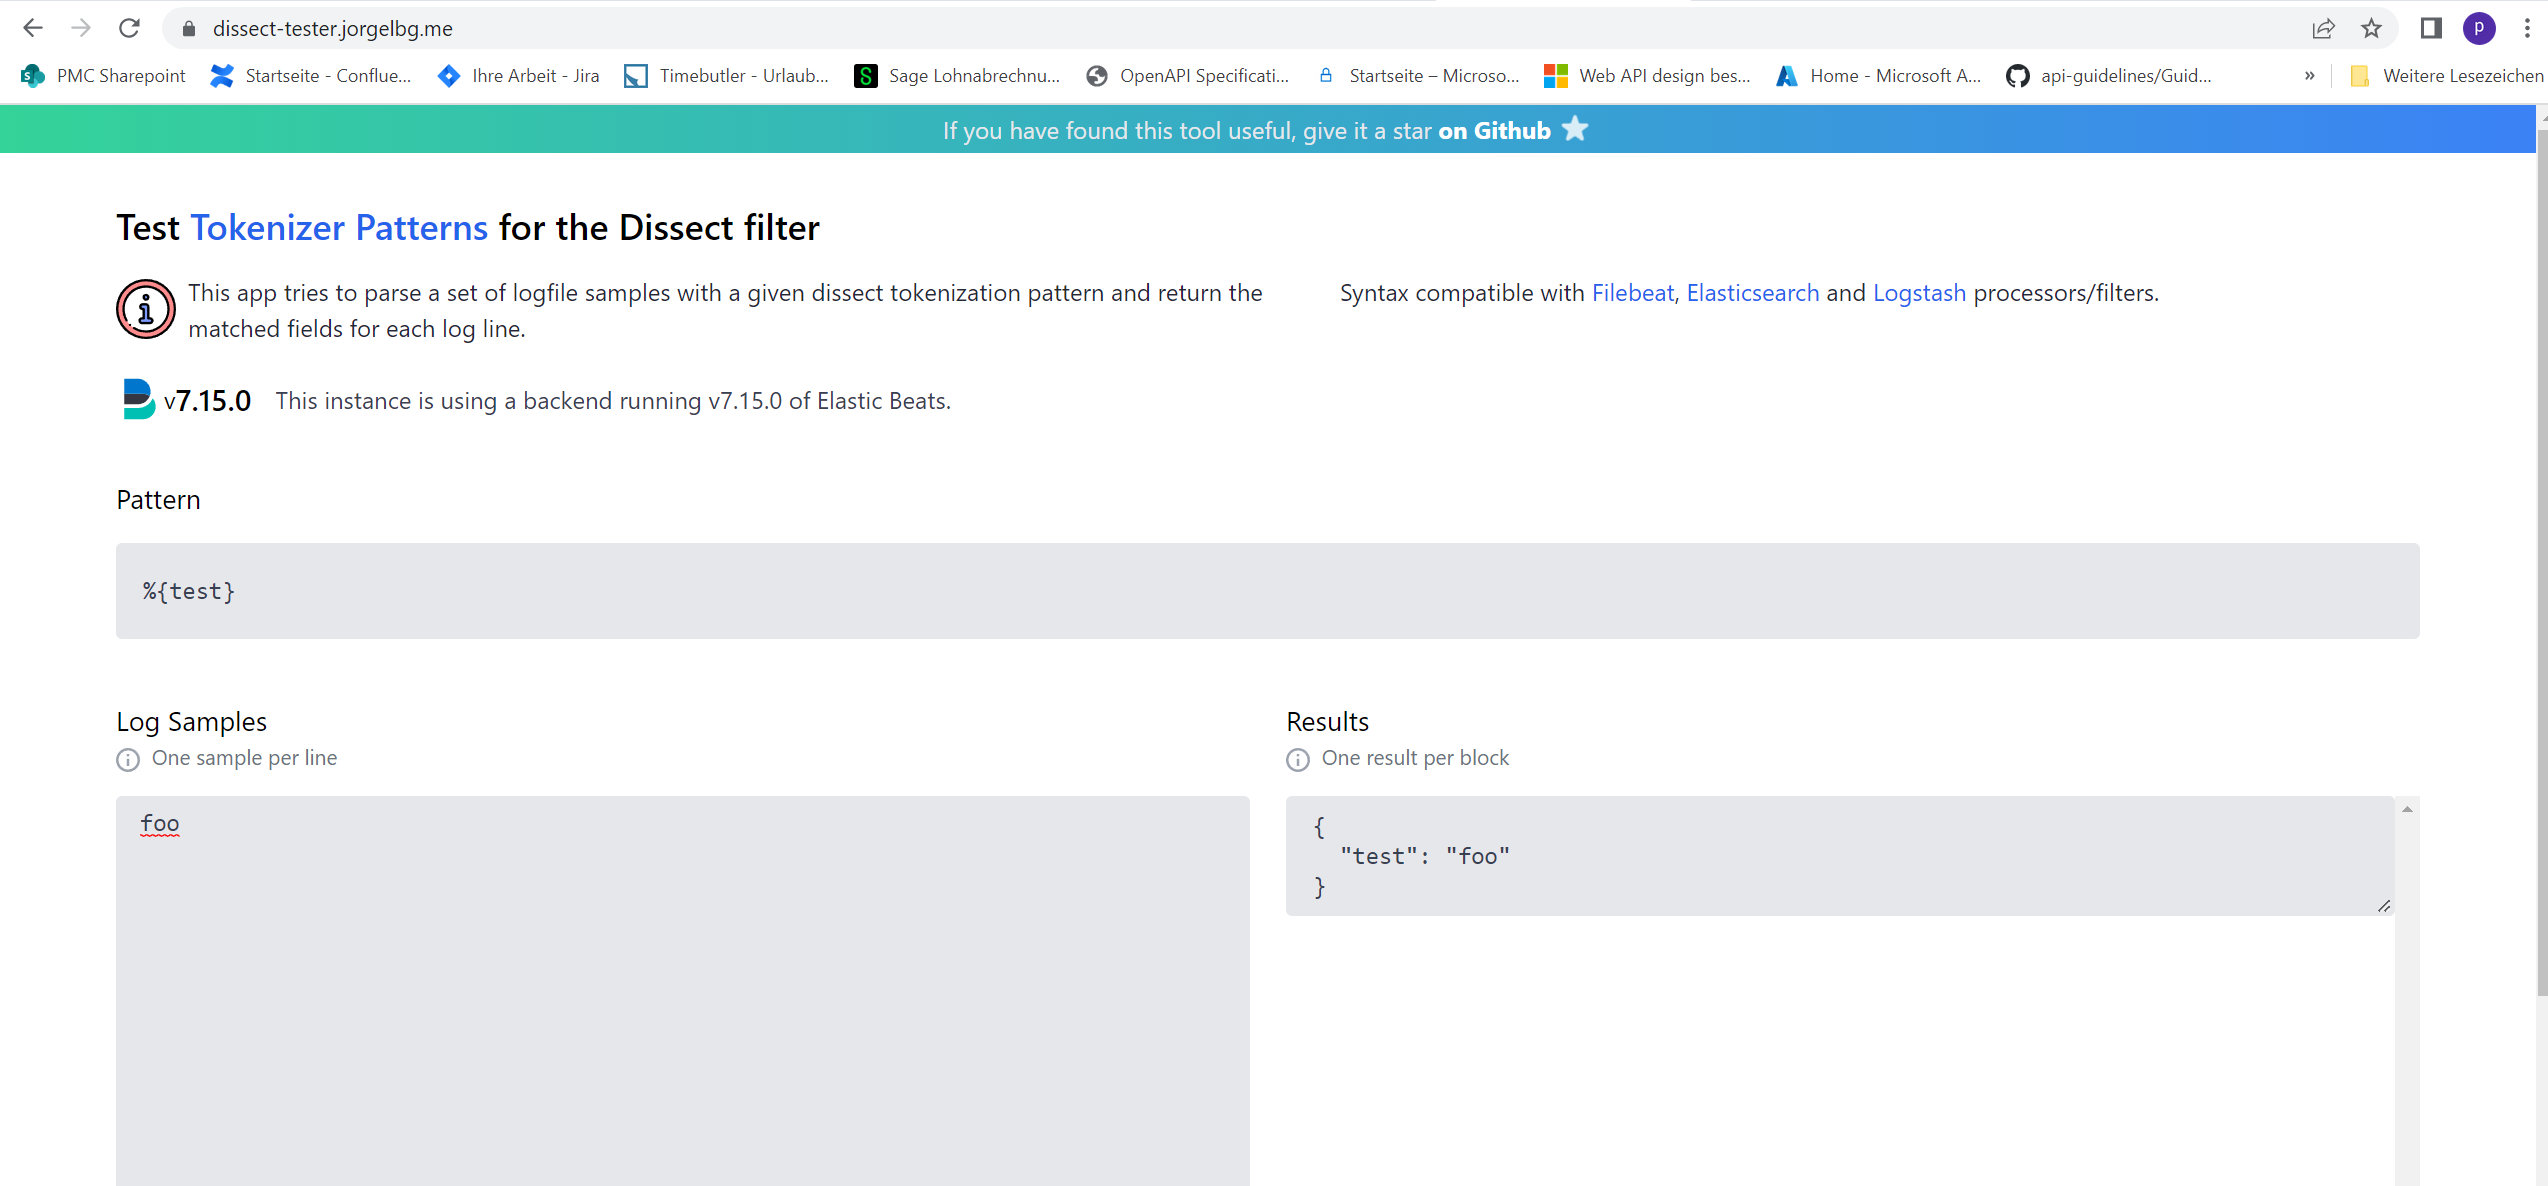Click the info icon under Log Samples
The image size is (2548, 1186).
(x=127, y=759)
